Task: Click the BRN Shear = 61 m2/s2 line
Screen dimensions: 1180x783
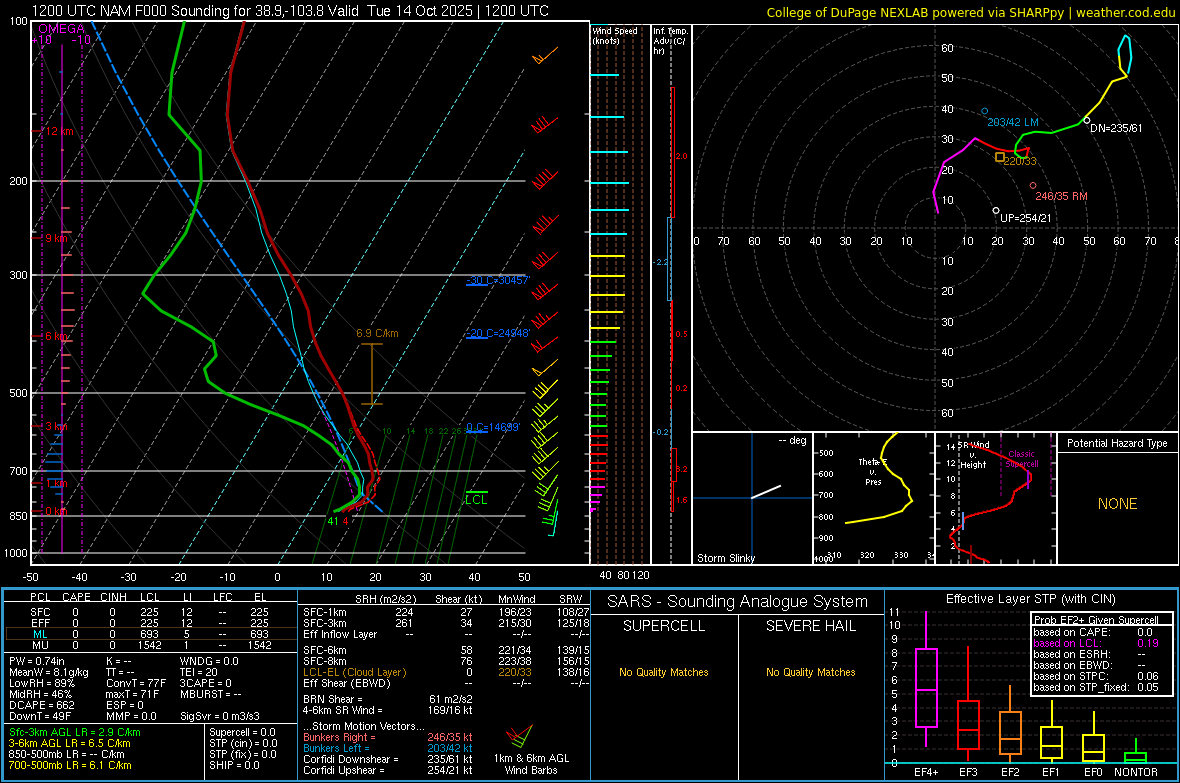Action: point(388,699)
